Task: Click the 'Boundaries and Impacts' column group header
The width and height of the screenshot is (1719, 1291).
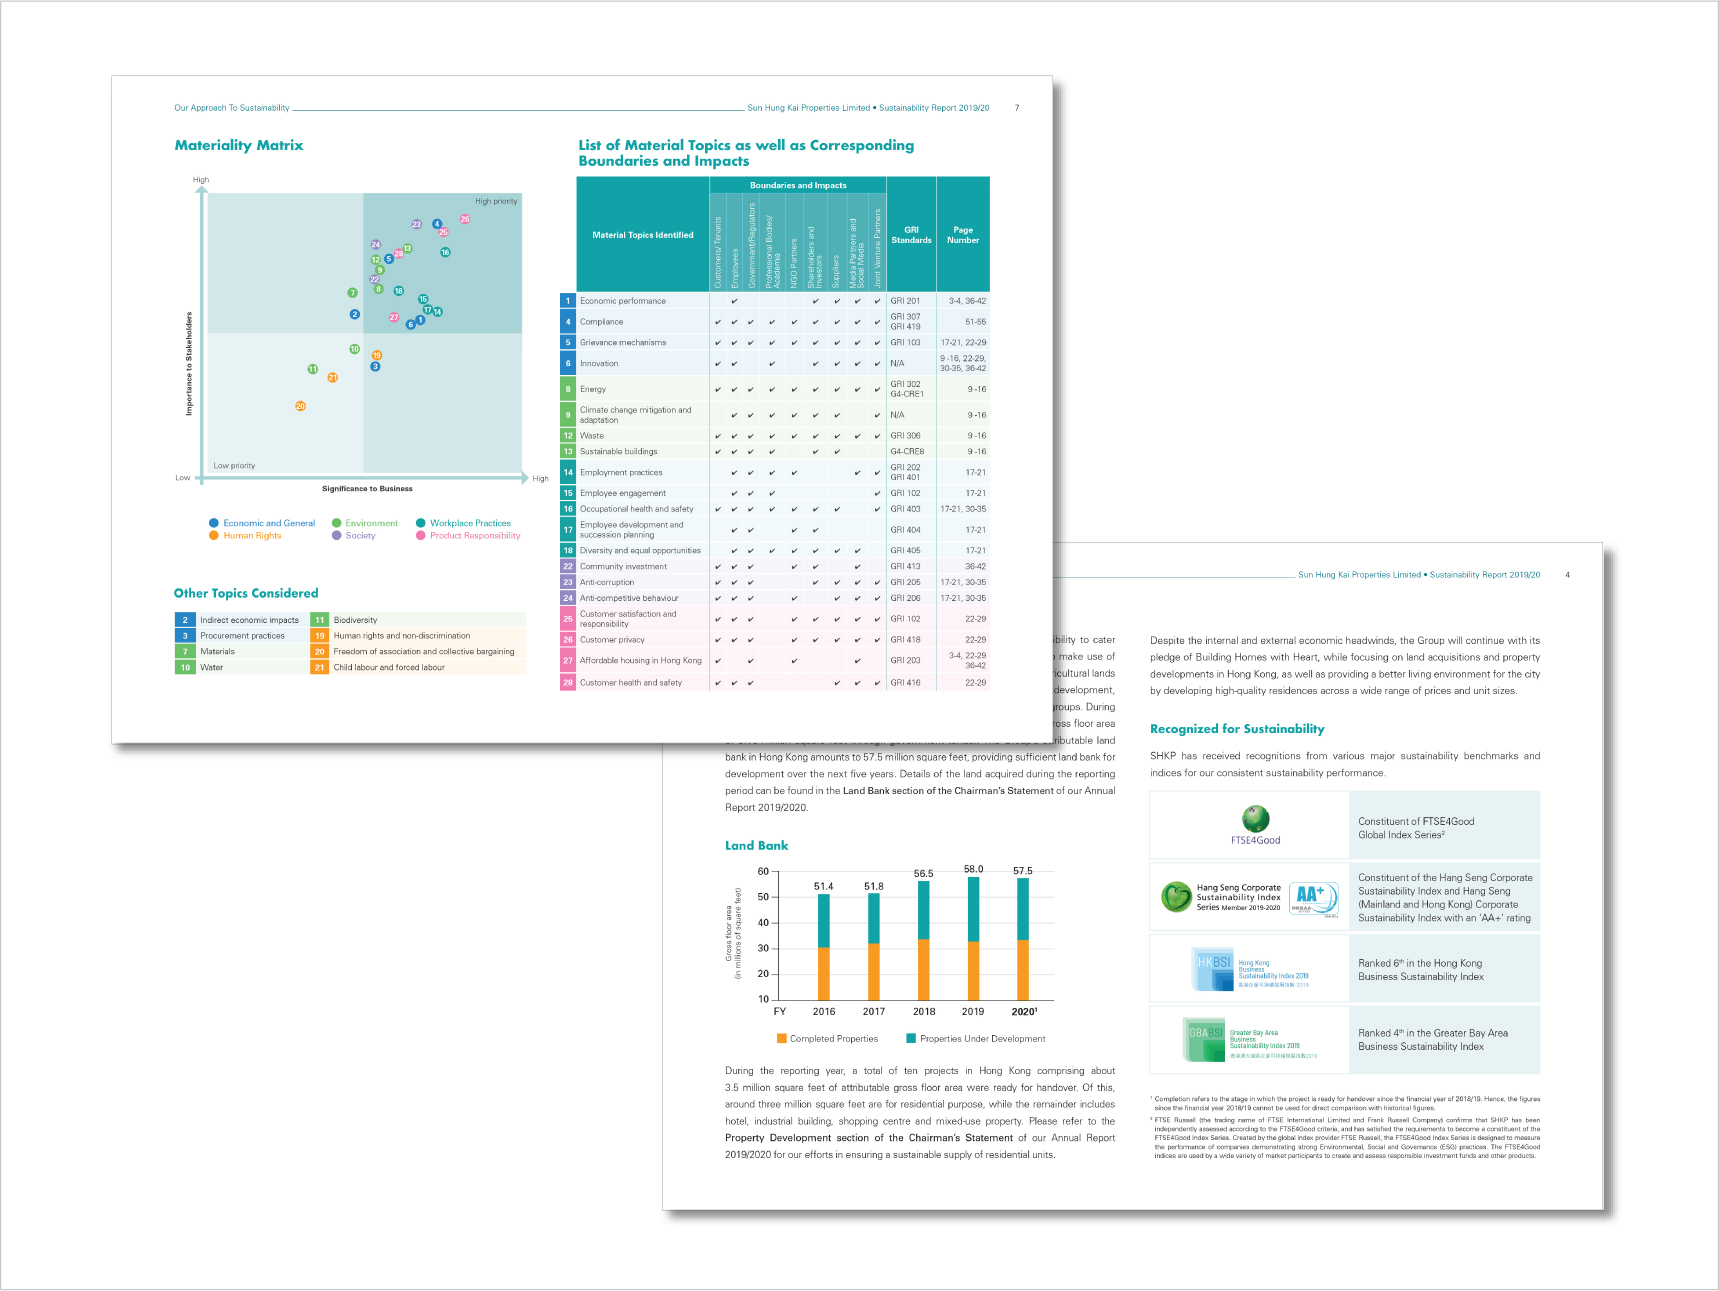Action: 798,185
